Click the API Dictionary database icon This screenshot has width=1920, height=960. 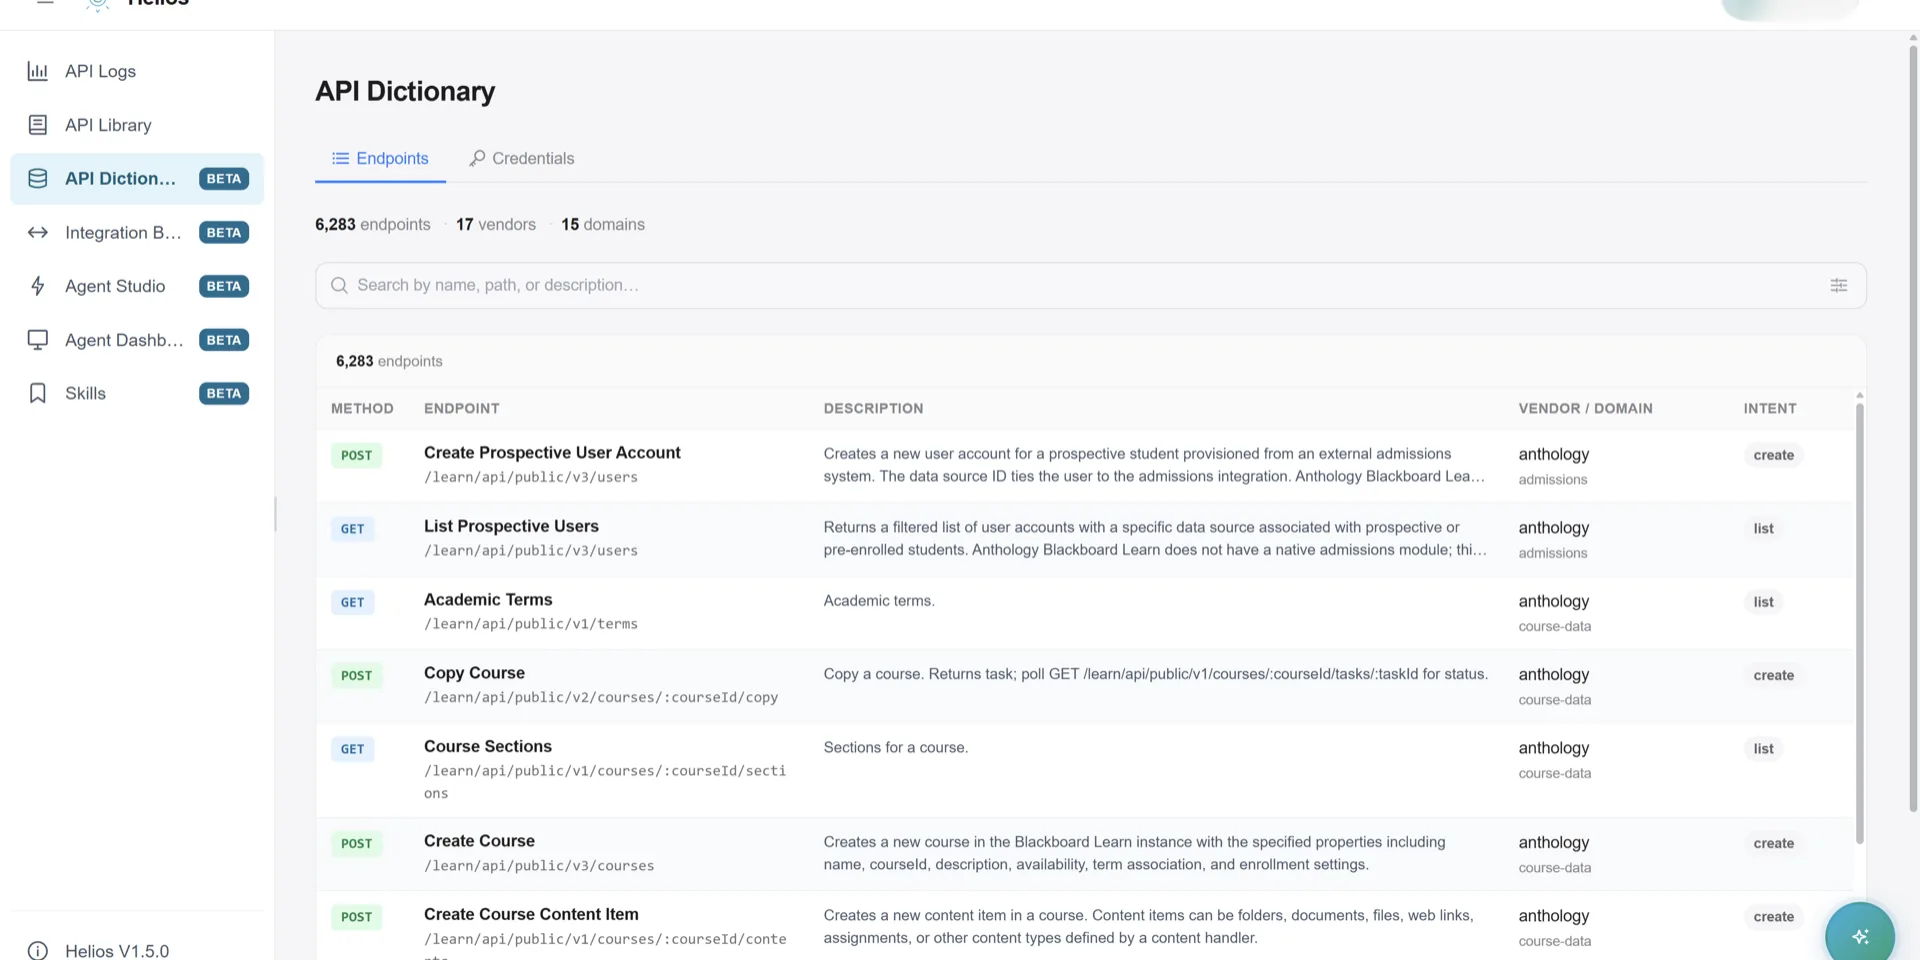(37, 179)
